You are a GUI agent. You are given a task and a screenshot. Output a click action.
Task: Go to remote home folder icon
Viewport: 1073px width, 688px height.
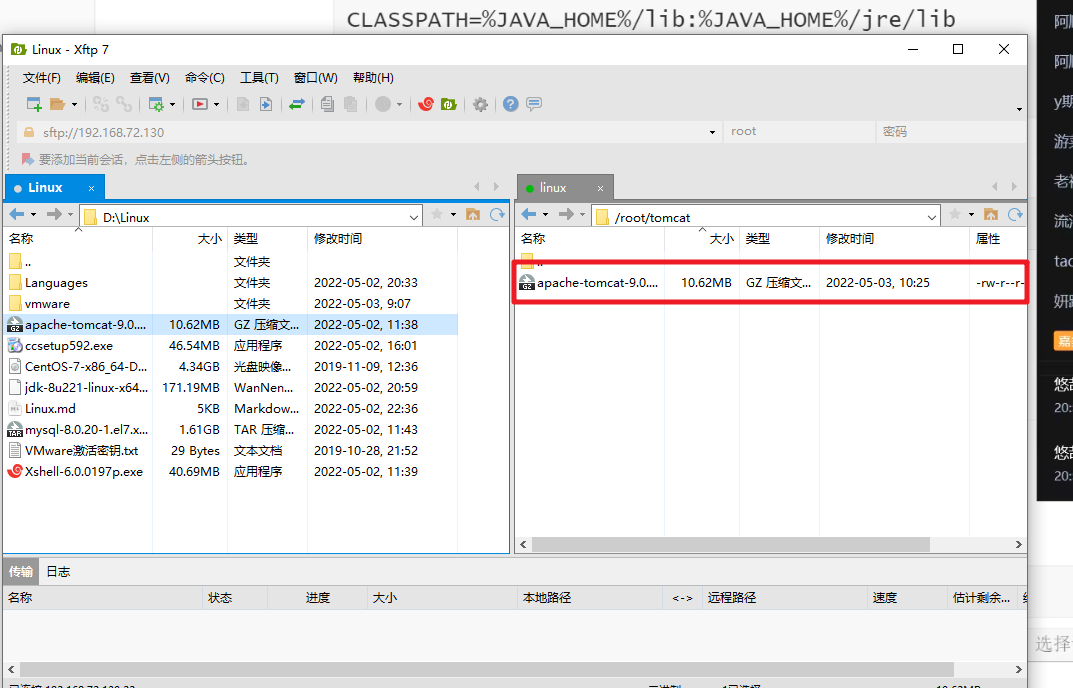tap(991, 215)
